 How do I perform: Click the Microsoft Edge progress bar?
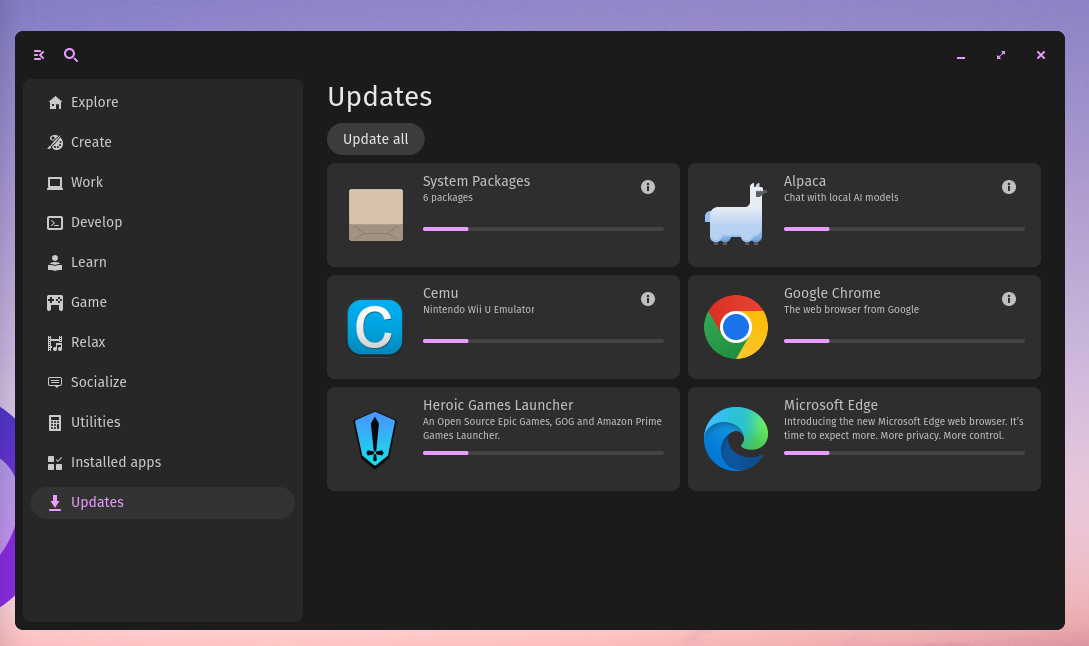(x=904, y=453)
